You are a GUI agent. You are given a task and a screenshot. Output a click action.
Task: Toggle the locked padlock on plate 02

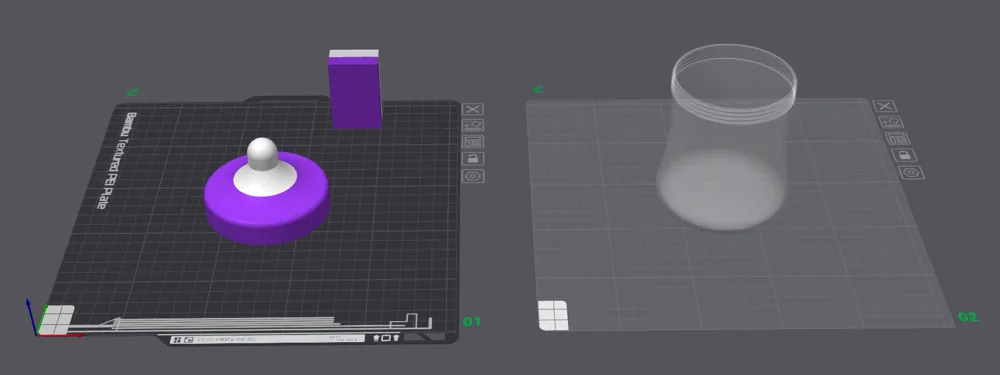click(904, 155)
